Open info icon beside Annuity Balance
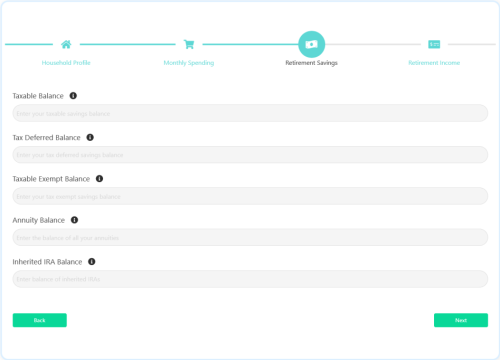500x360 pixels. click(x=74, y=220)
